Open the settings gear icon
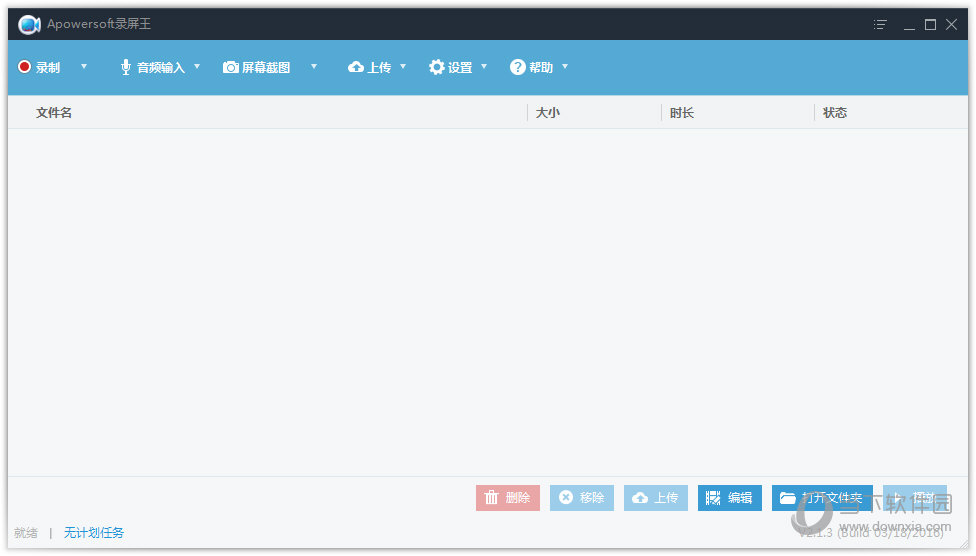The image size is (976, 556). tap(437, 67)
